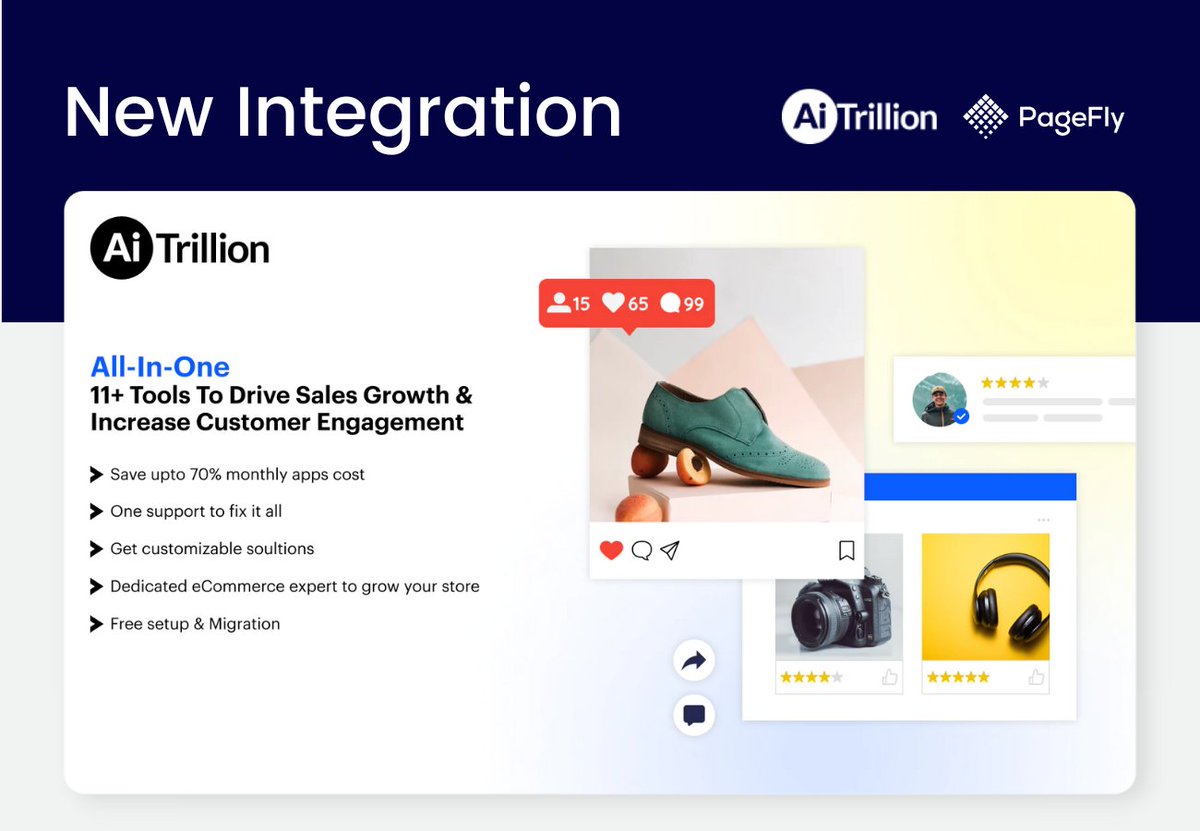Click the PageFly logo in the header

pos(1043,118)
